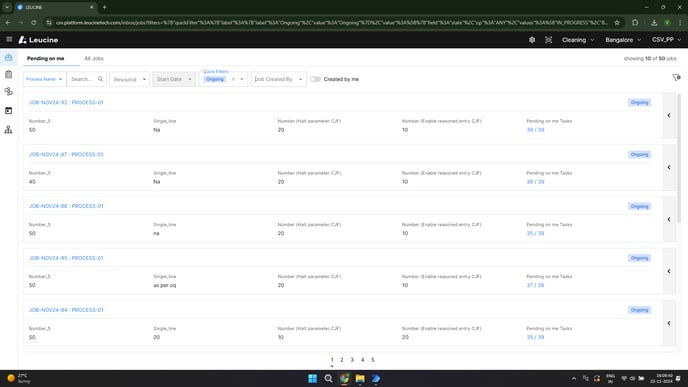Click 'showing 10 of 50 jobs' text
688x387 pixels.
point(650,58)
